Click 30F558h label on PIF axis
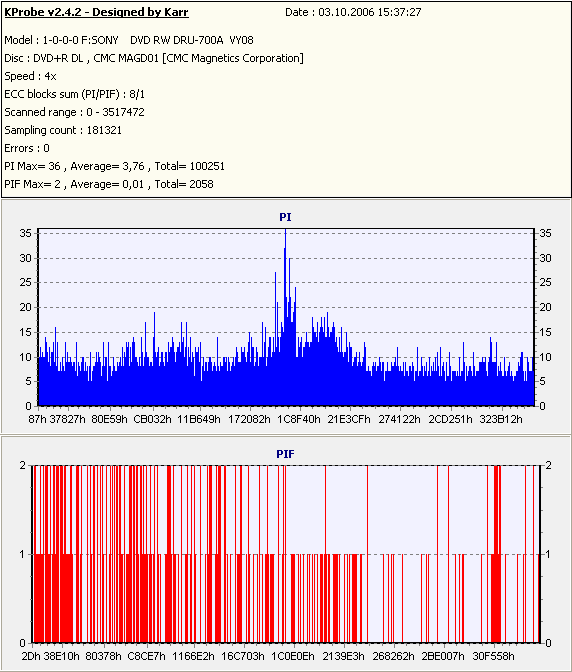The image size is (572, 672). point(493,656)
